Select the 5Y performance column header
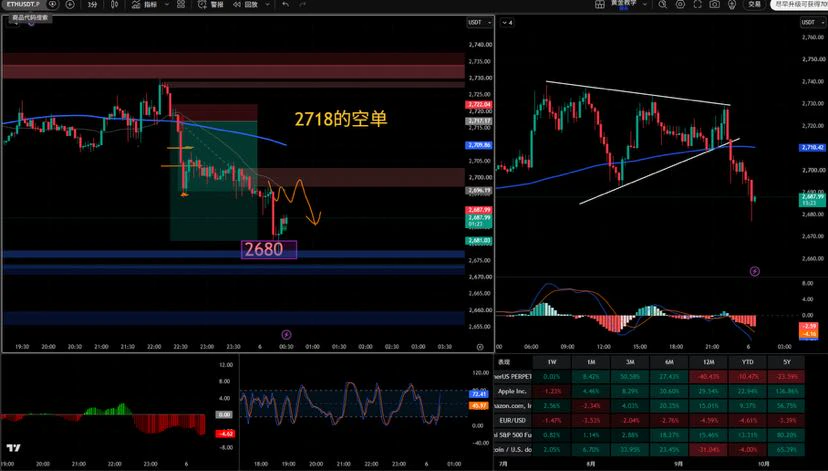 pyautogui.click(x=787, y=362)
